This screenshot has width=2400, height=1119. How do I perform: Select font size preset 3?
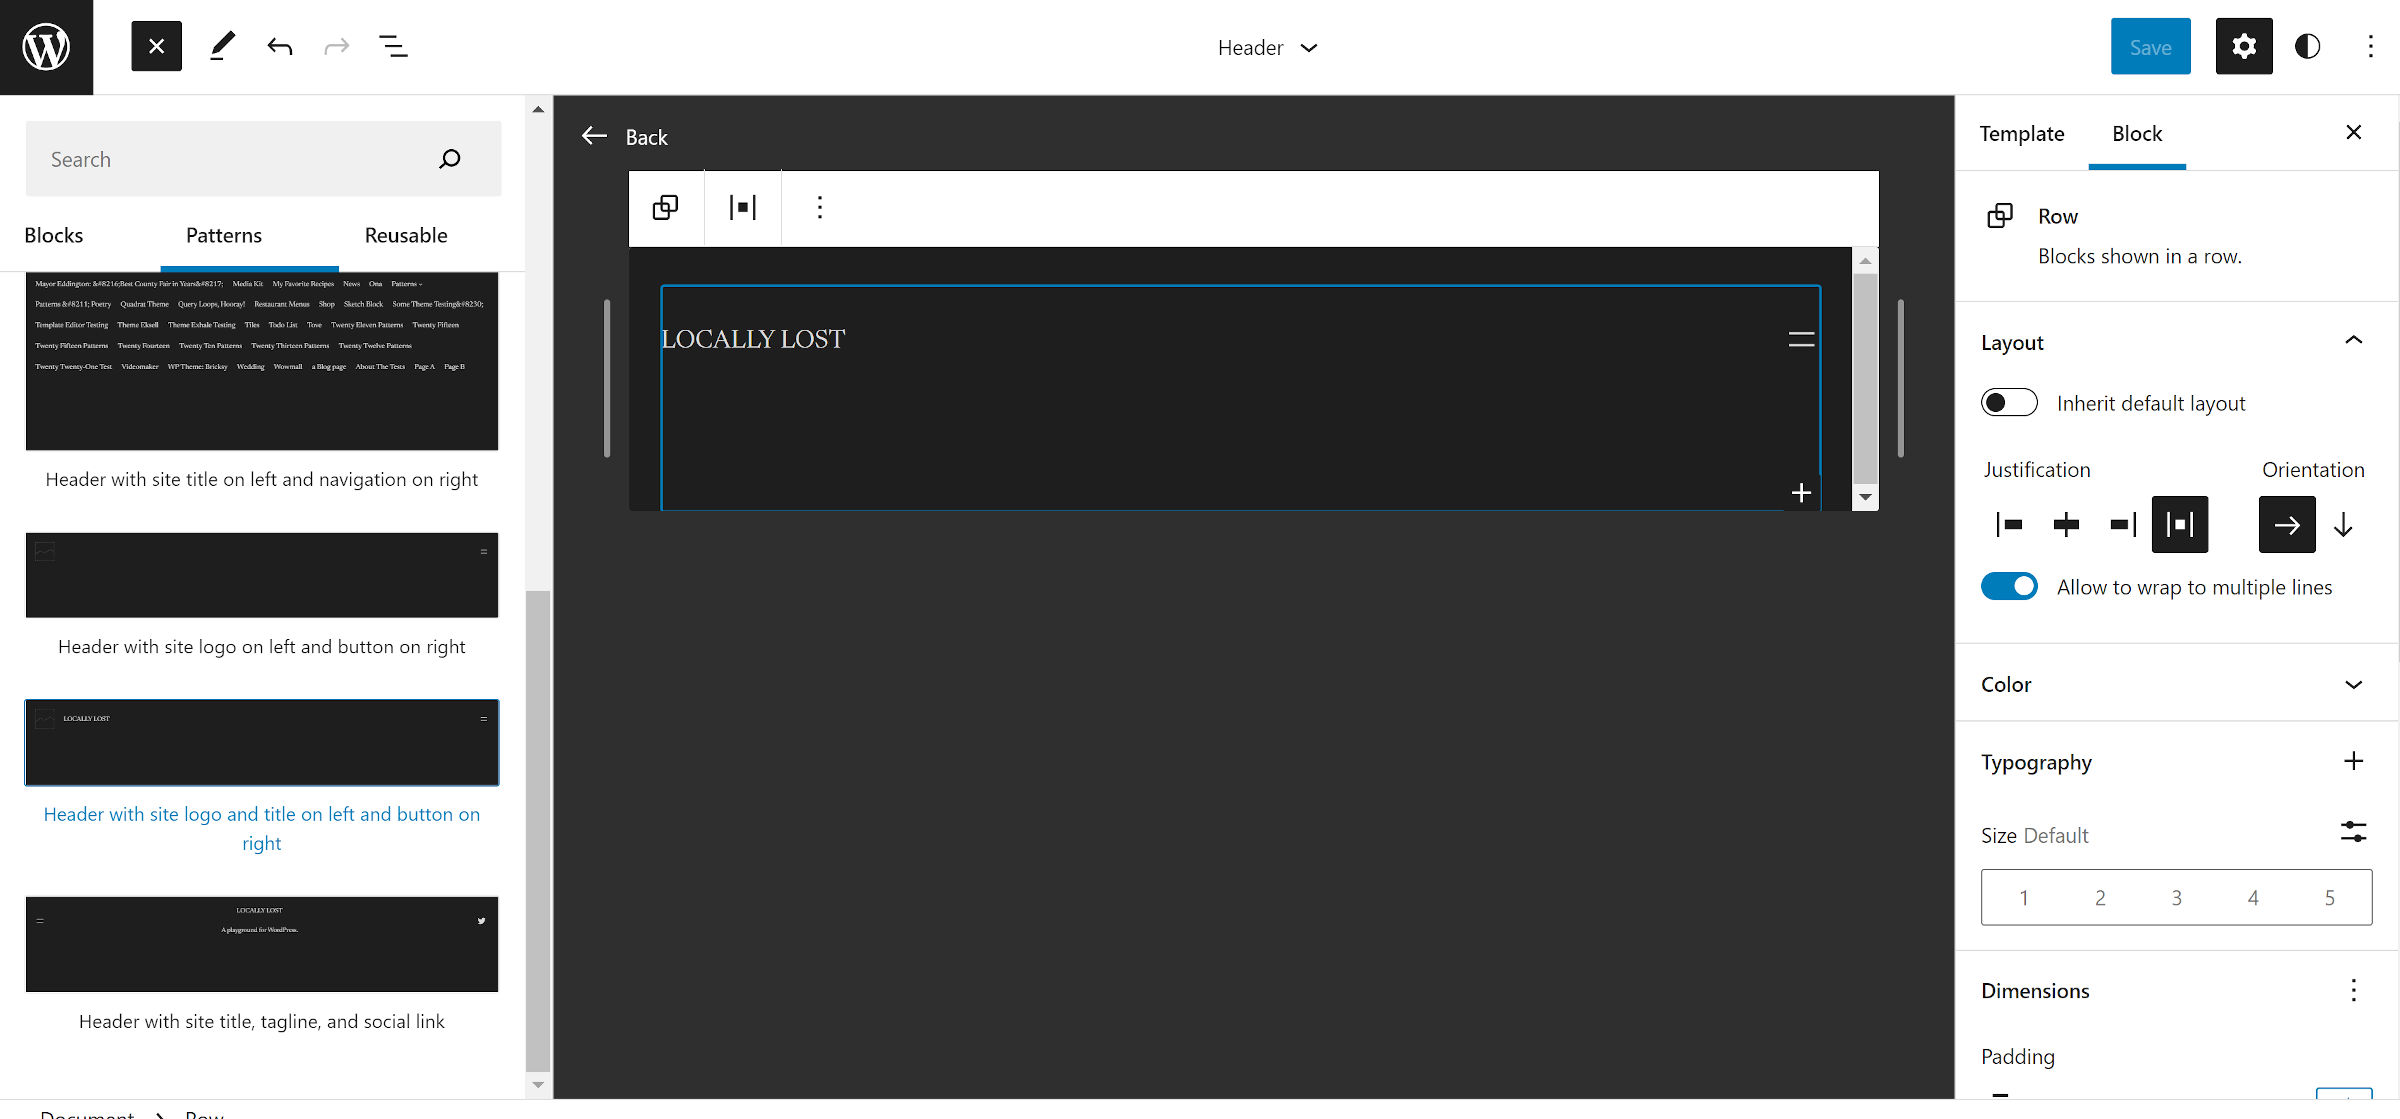point(2176,897)
